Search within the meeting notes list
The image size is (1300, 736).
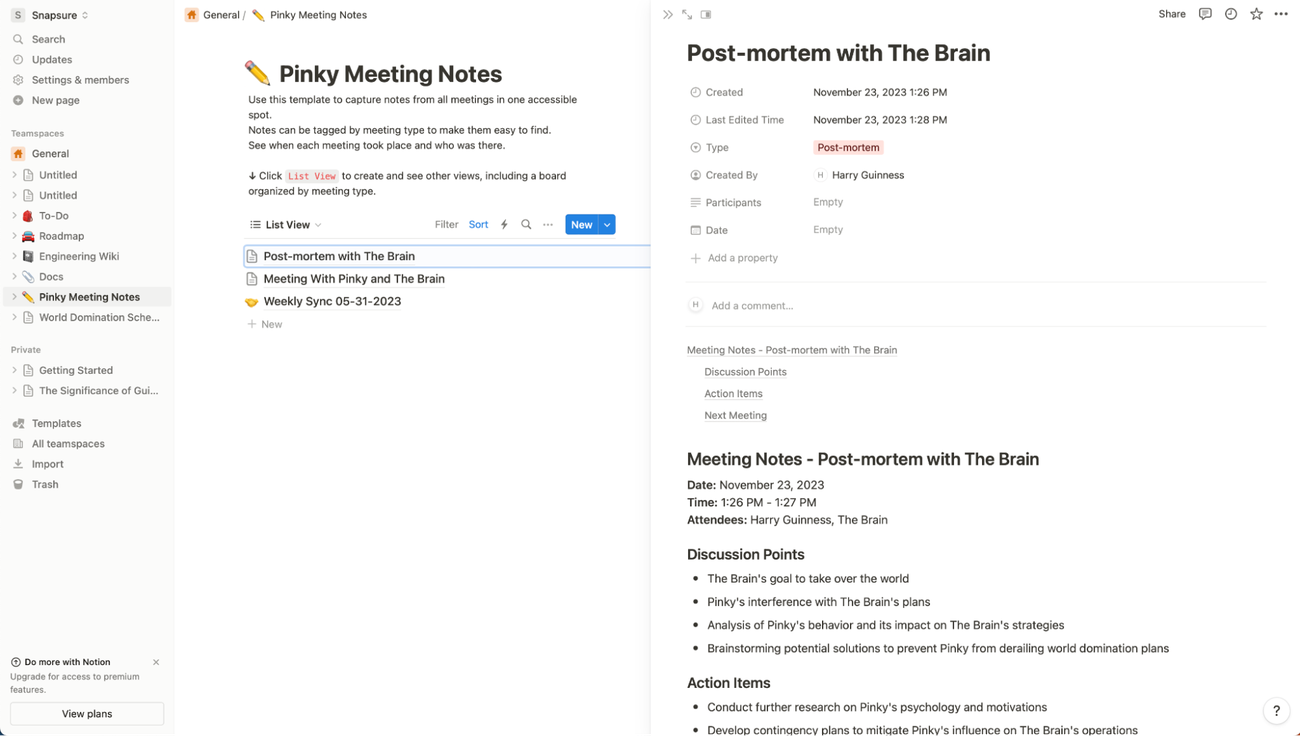tap(526, 225)
